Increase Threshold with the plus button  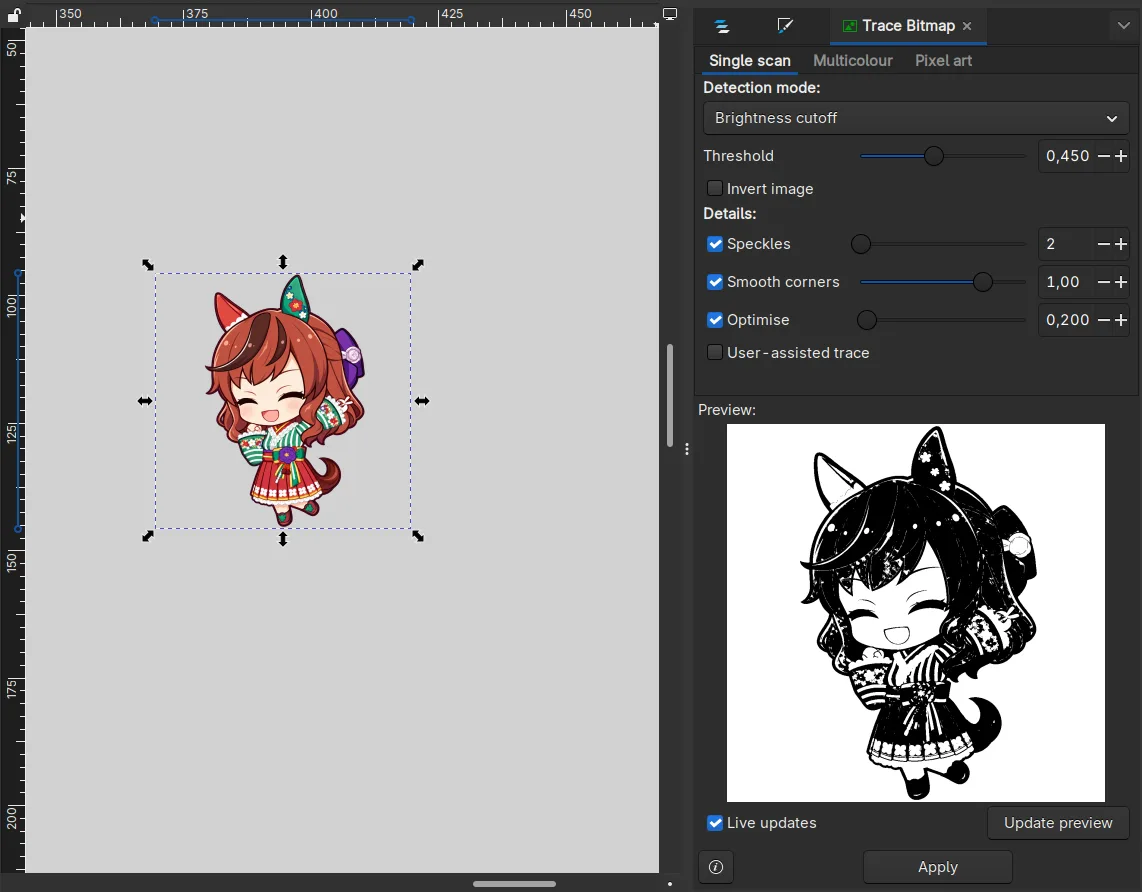click(x=1121, y=156)
